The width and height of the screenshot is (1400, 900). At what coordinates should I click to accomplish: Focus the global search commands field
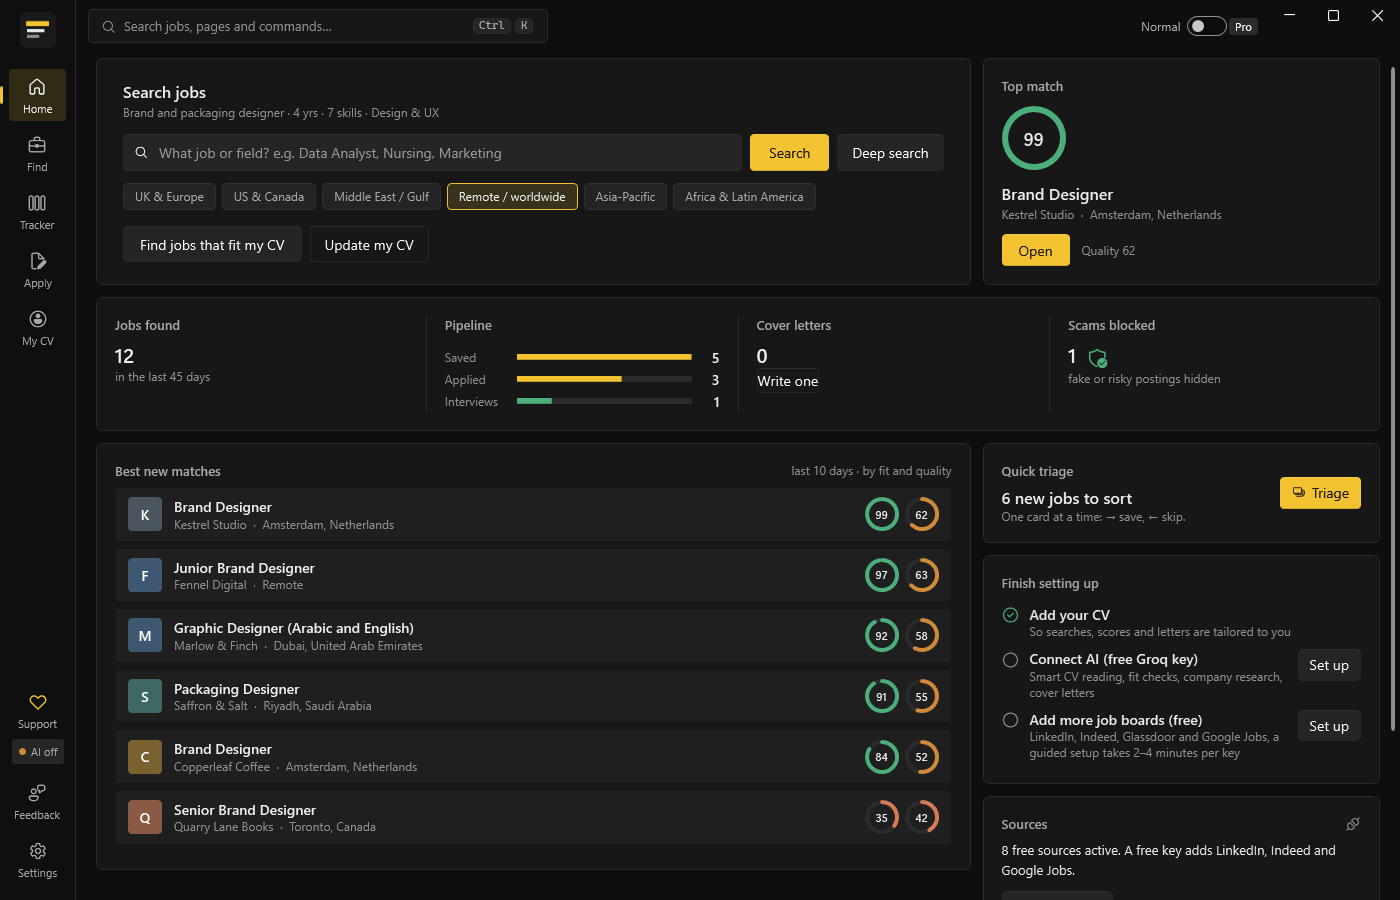point(318,26)
